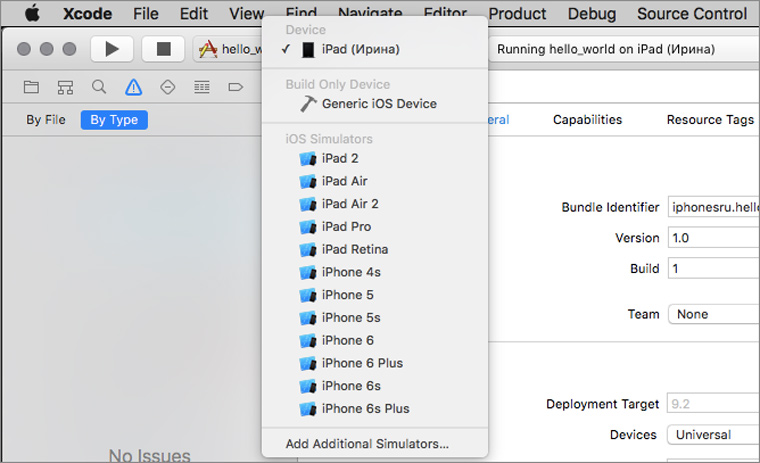Click the iPhone 6s simulator icon

(x=308, y=386)
